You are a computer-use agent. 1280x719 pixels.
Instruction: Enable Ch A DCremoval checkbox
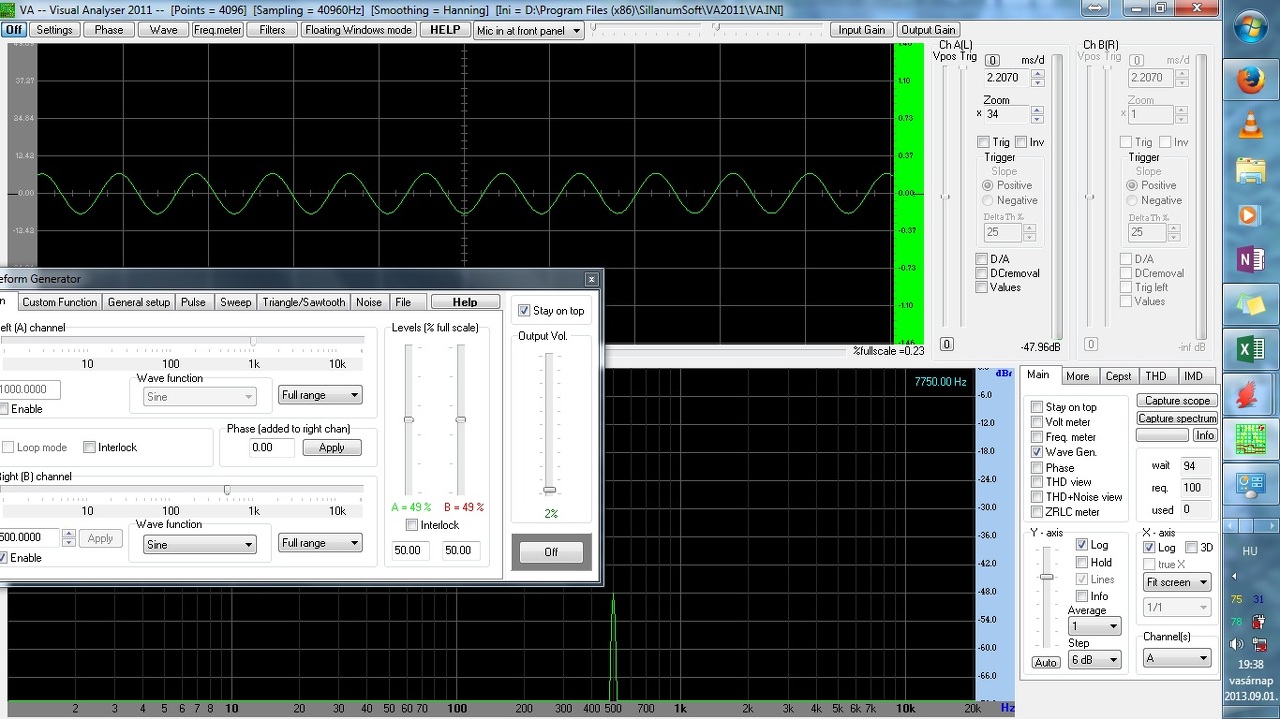coord(982,273)
